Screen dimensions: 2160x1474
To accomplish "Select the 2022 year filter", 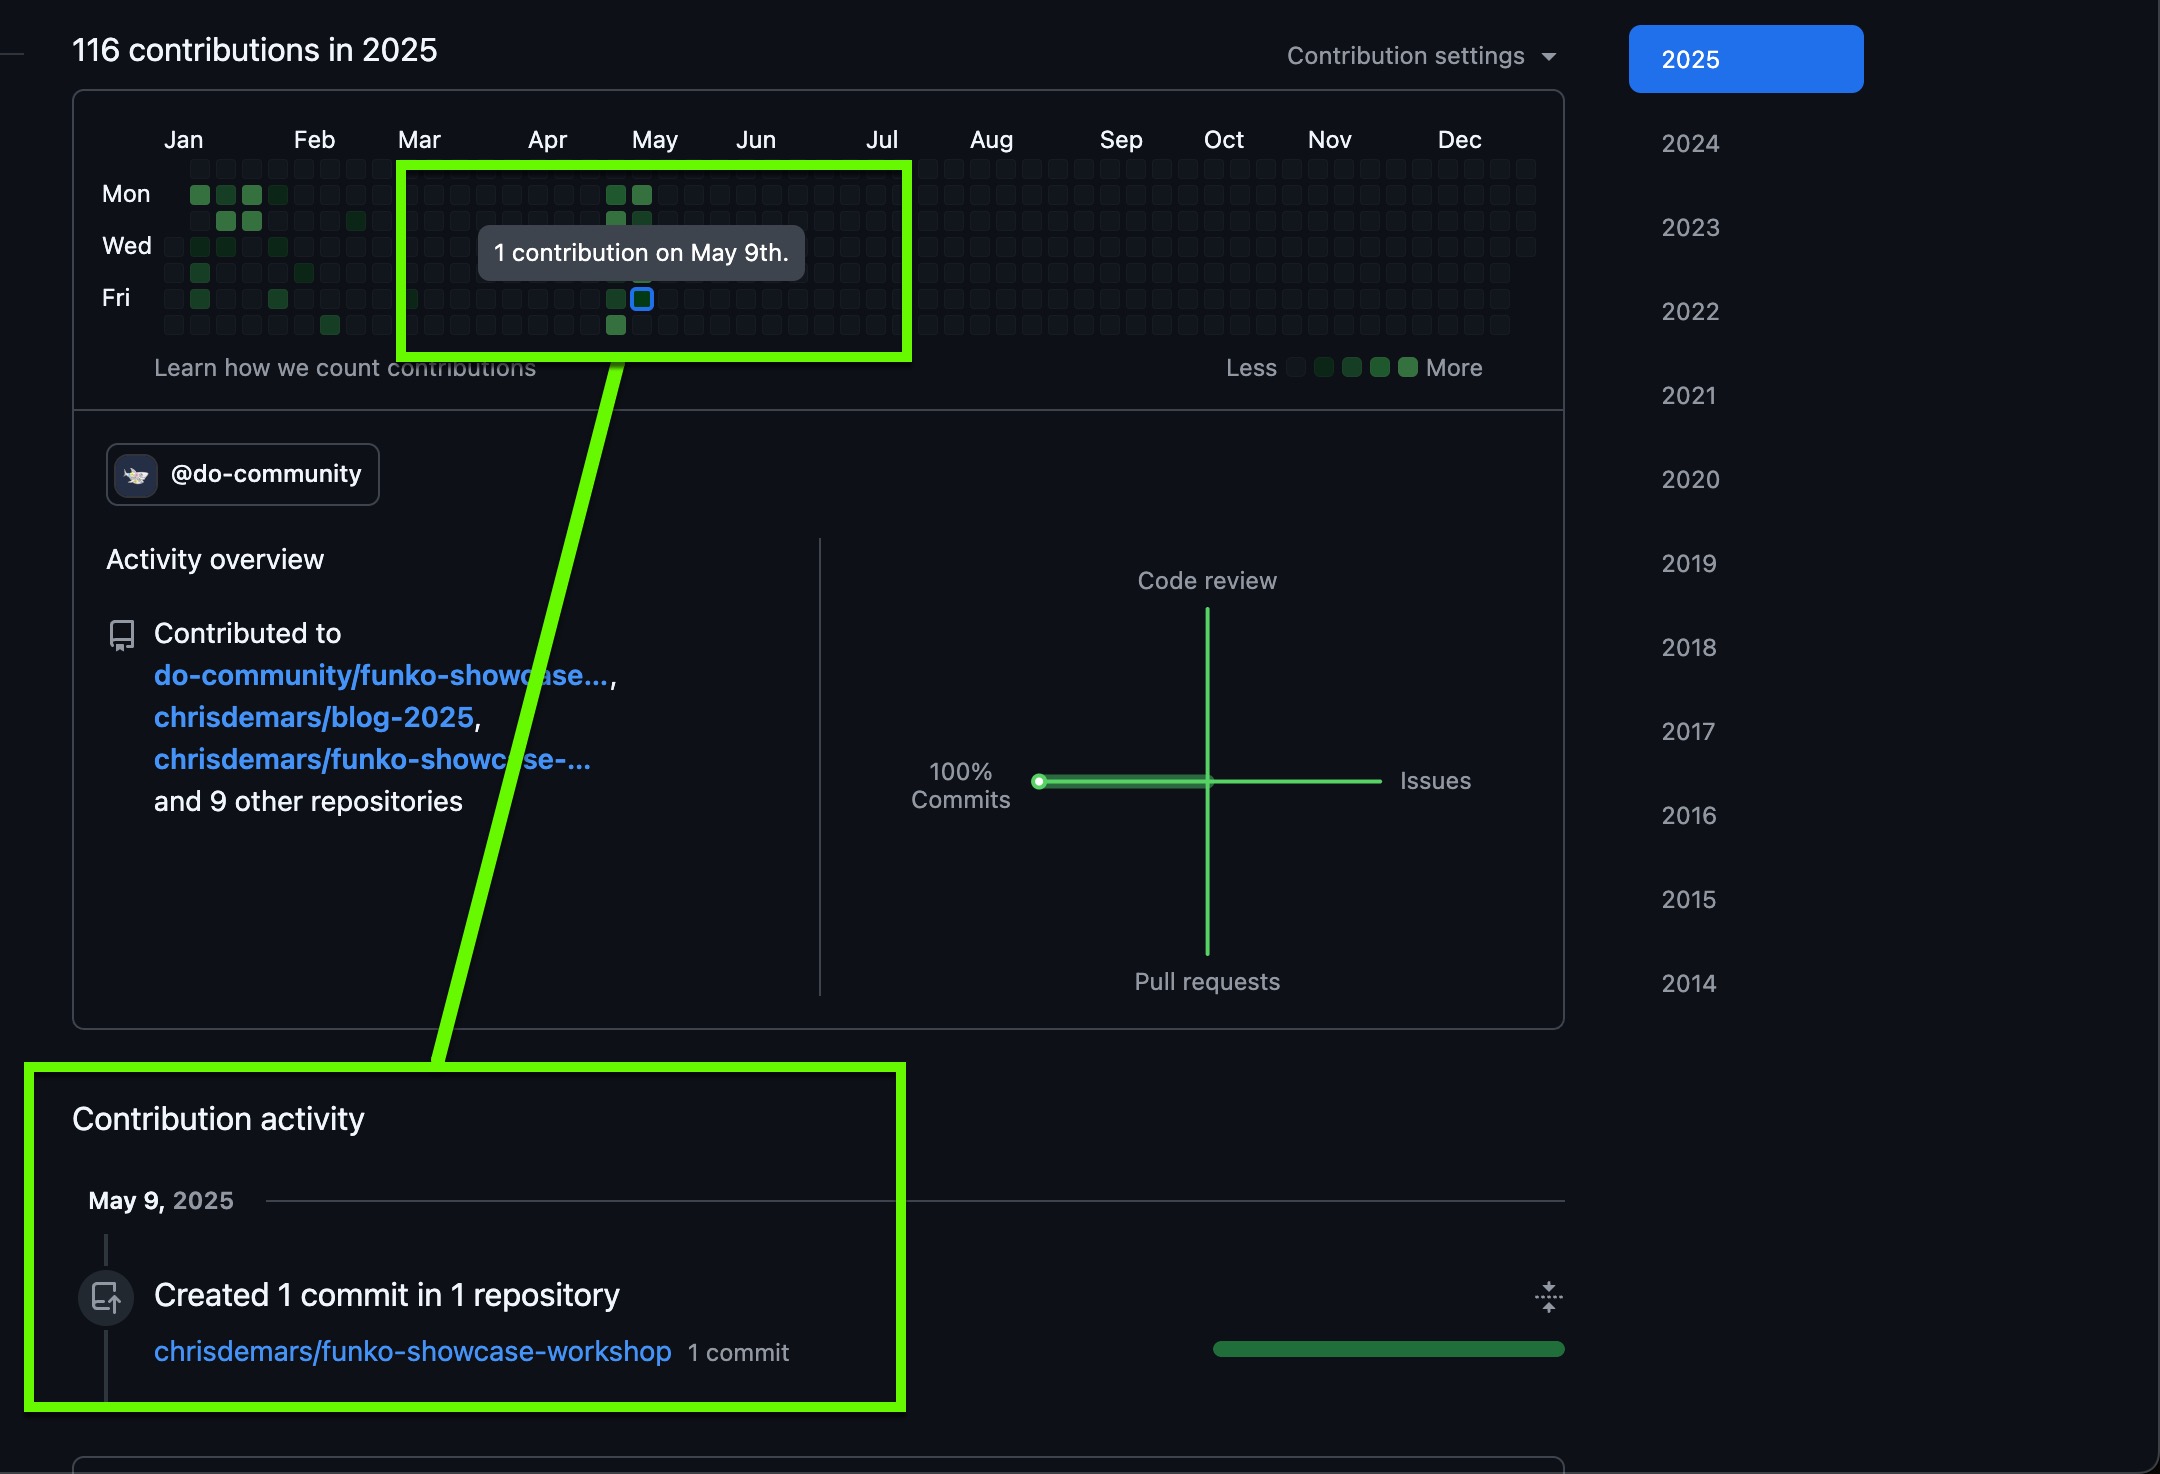I will (x=1690, y=311).
